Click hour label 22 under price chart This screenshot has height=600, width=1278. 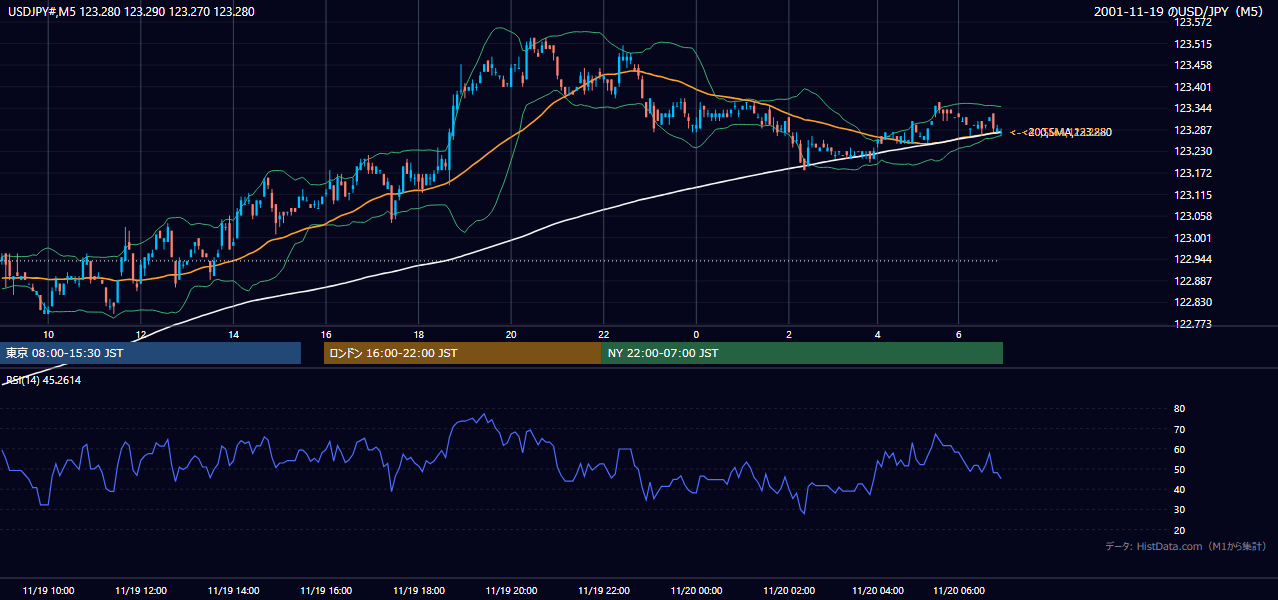(603, 334)
